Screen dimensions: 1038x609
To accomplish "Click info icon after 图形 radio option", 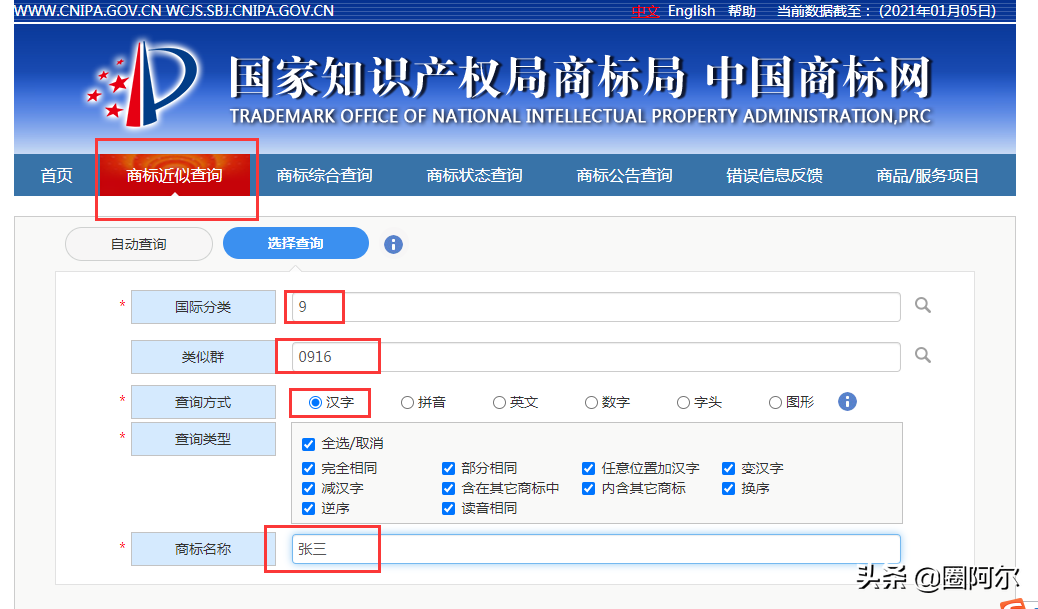I will [847, 402].
